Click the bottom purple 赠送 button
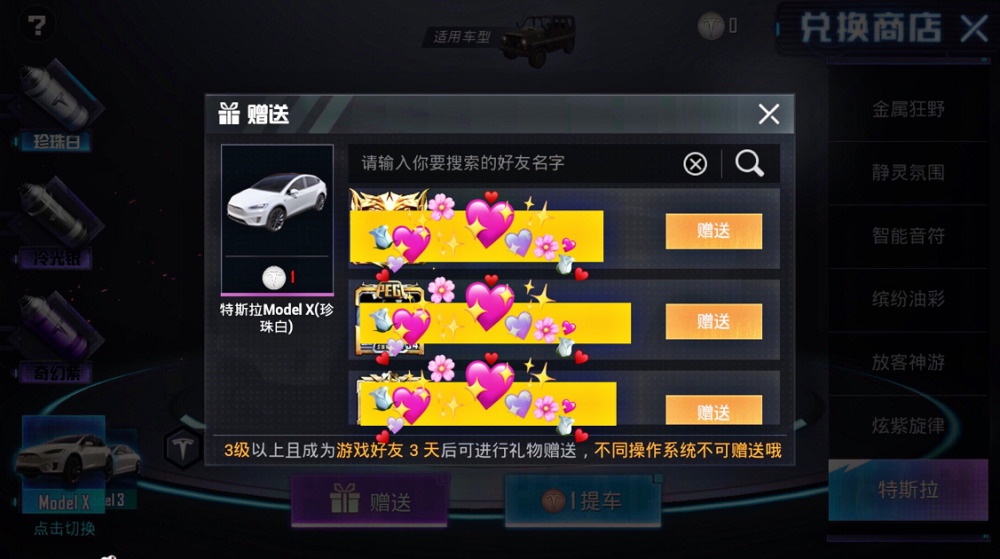1000x559 pixels. [x=370, y=500]
